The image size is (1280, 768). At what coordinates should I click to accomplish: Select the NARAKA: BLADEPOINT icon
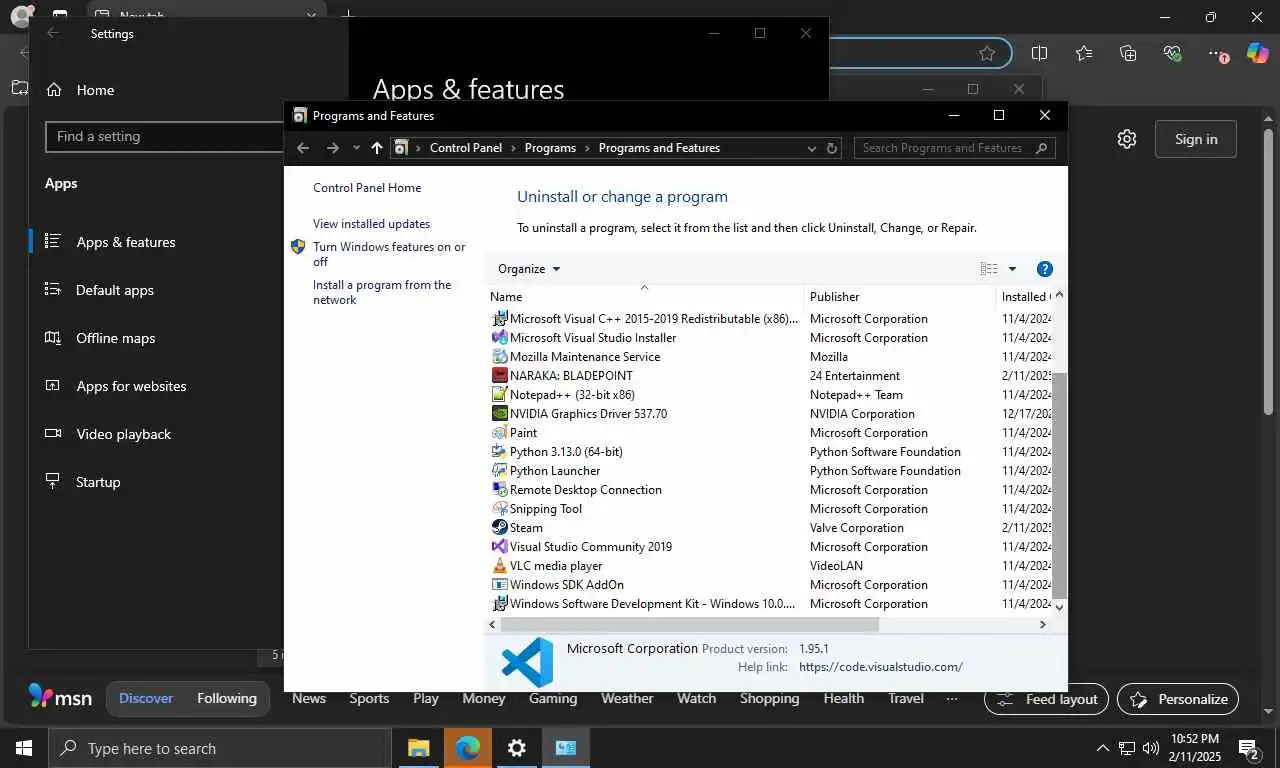click(500, 376)
